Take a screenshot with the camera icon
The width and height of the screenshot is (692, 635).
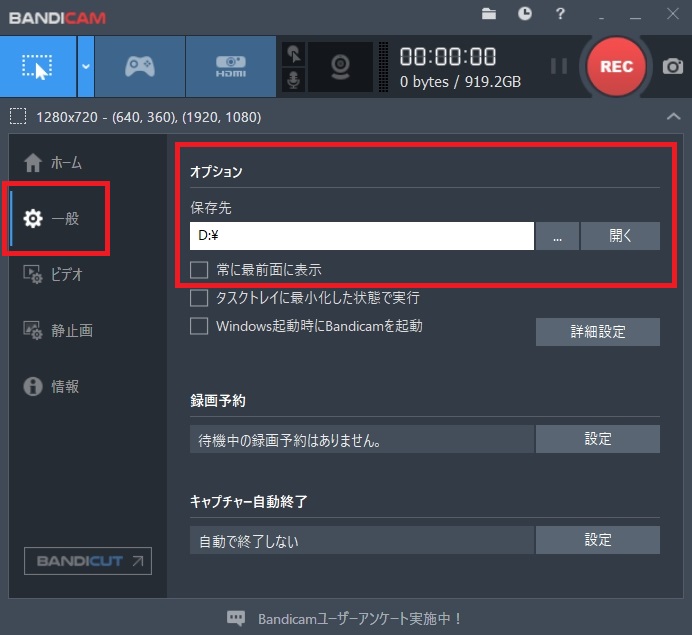673,67
